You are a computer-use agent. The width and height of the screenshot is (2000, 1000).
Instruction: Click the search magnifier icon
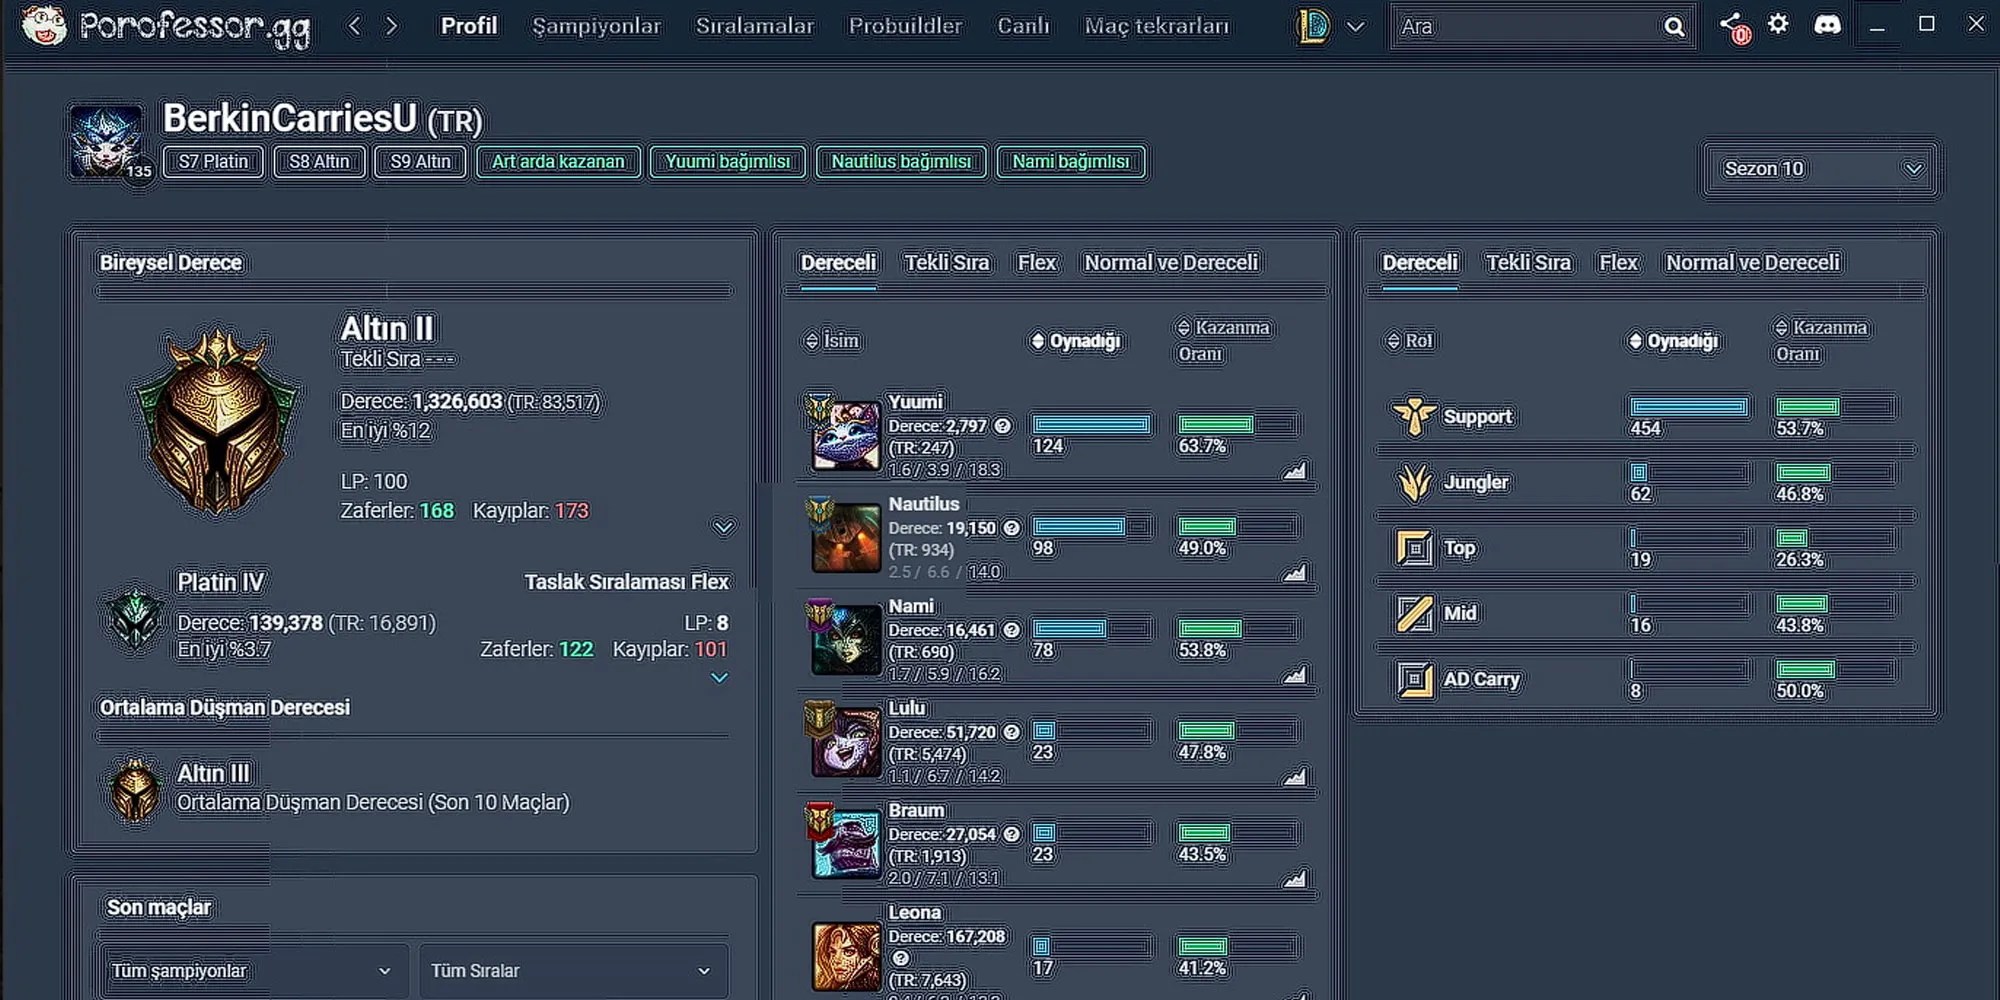pos(1674,27)
